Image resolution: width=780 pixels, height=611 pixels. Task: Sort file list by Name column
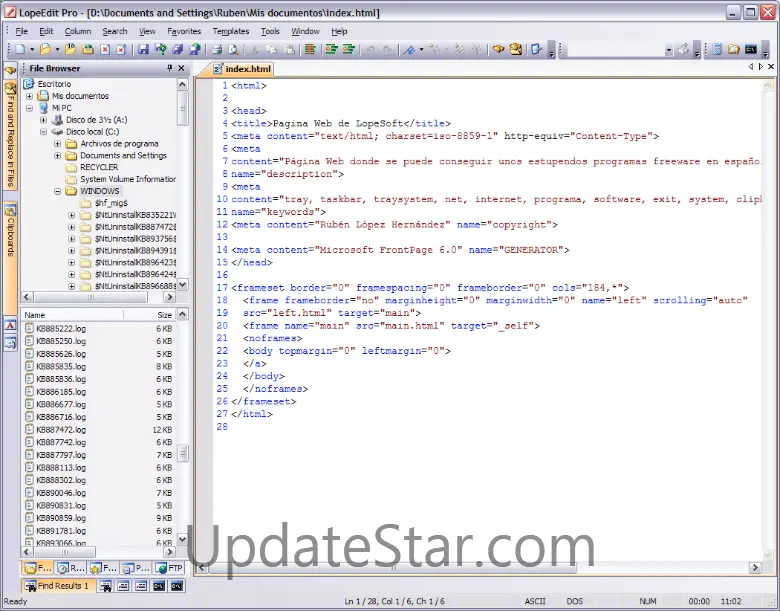(72, 315)
